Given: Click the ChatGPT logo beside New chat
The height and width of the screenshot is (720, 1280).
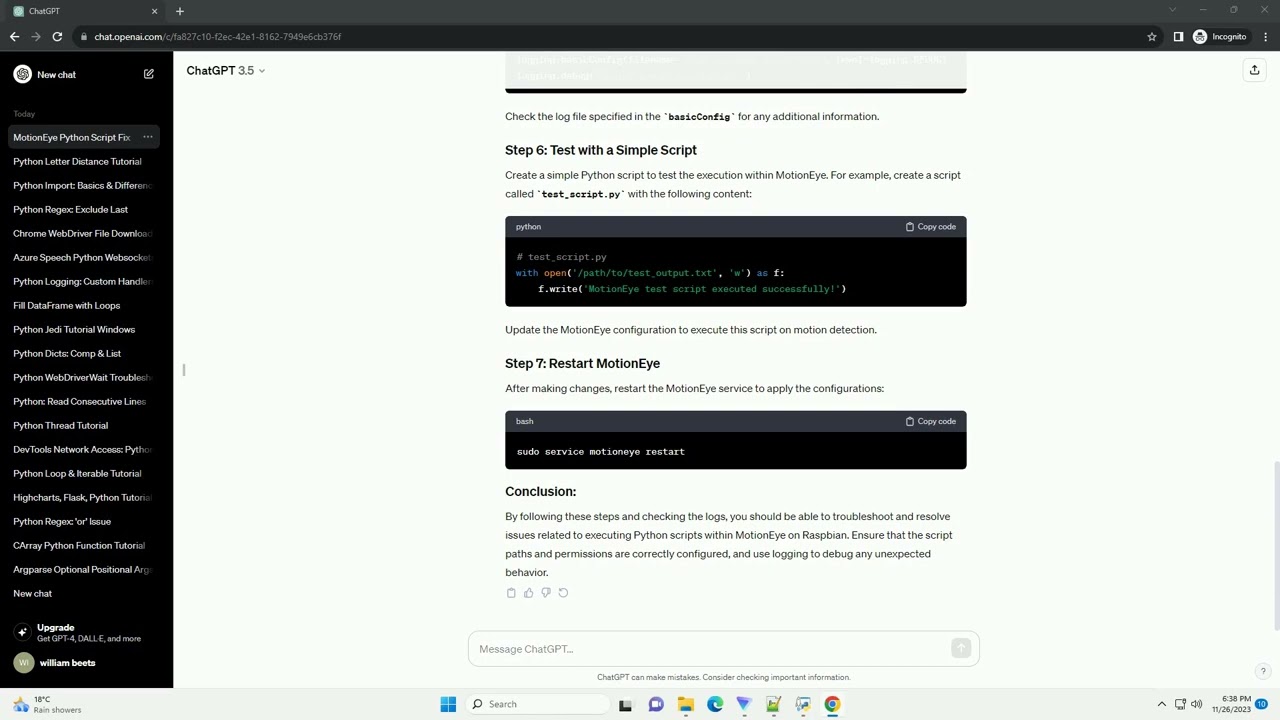Looking at the screenshot, I should pyautogui.click(x=23, y=74).
